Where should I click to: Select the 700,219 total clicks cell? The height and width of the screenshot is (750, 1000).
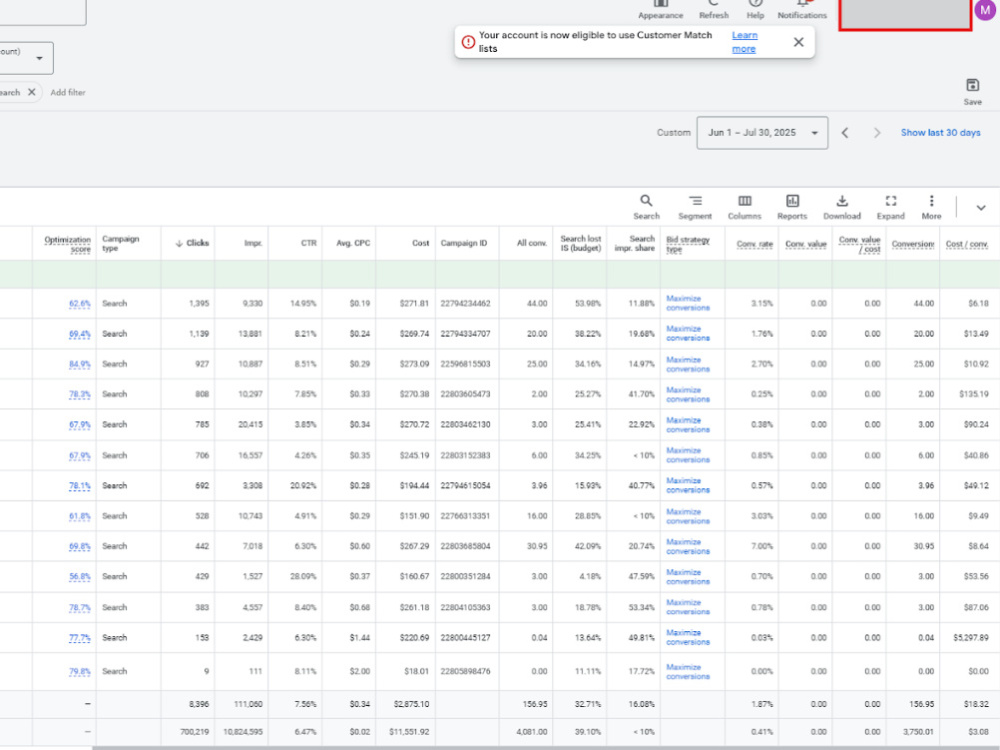click(x=195, y=732)
